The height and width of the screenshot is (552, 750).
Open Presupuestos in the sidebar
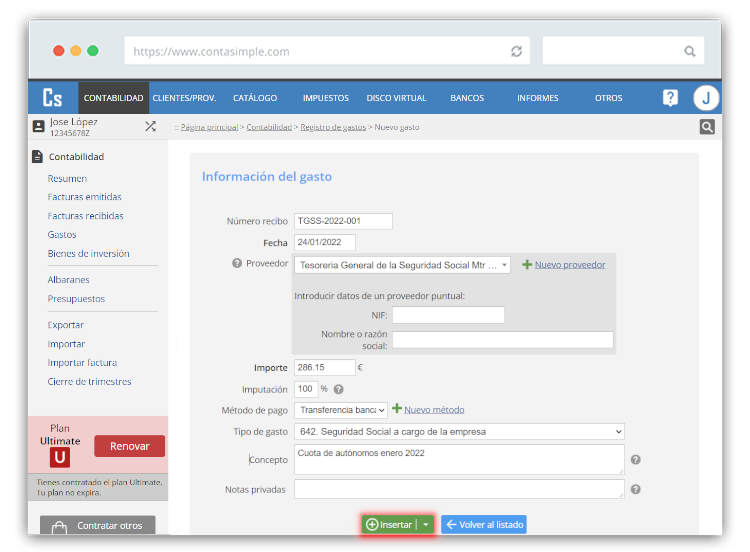(76, 298)
